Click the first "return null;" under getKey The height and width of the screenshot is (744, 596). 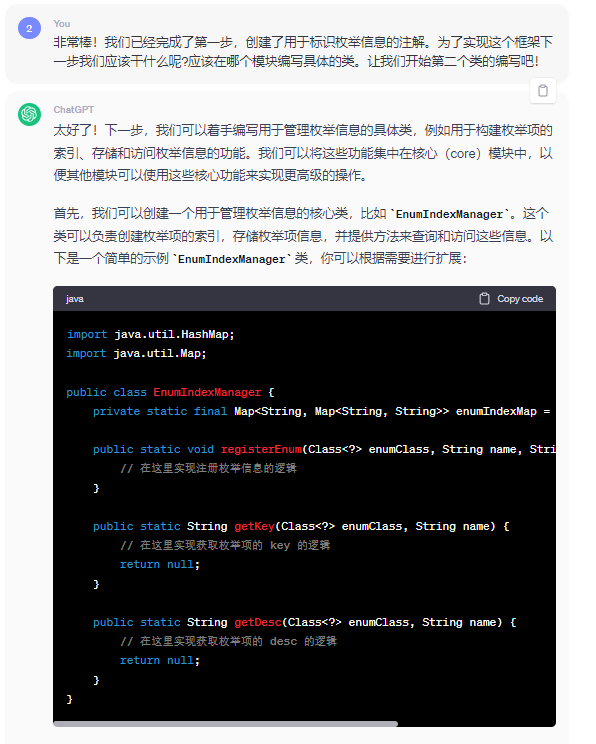160,564
